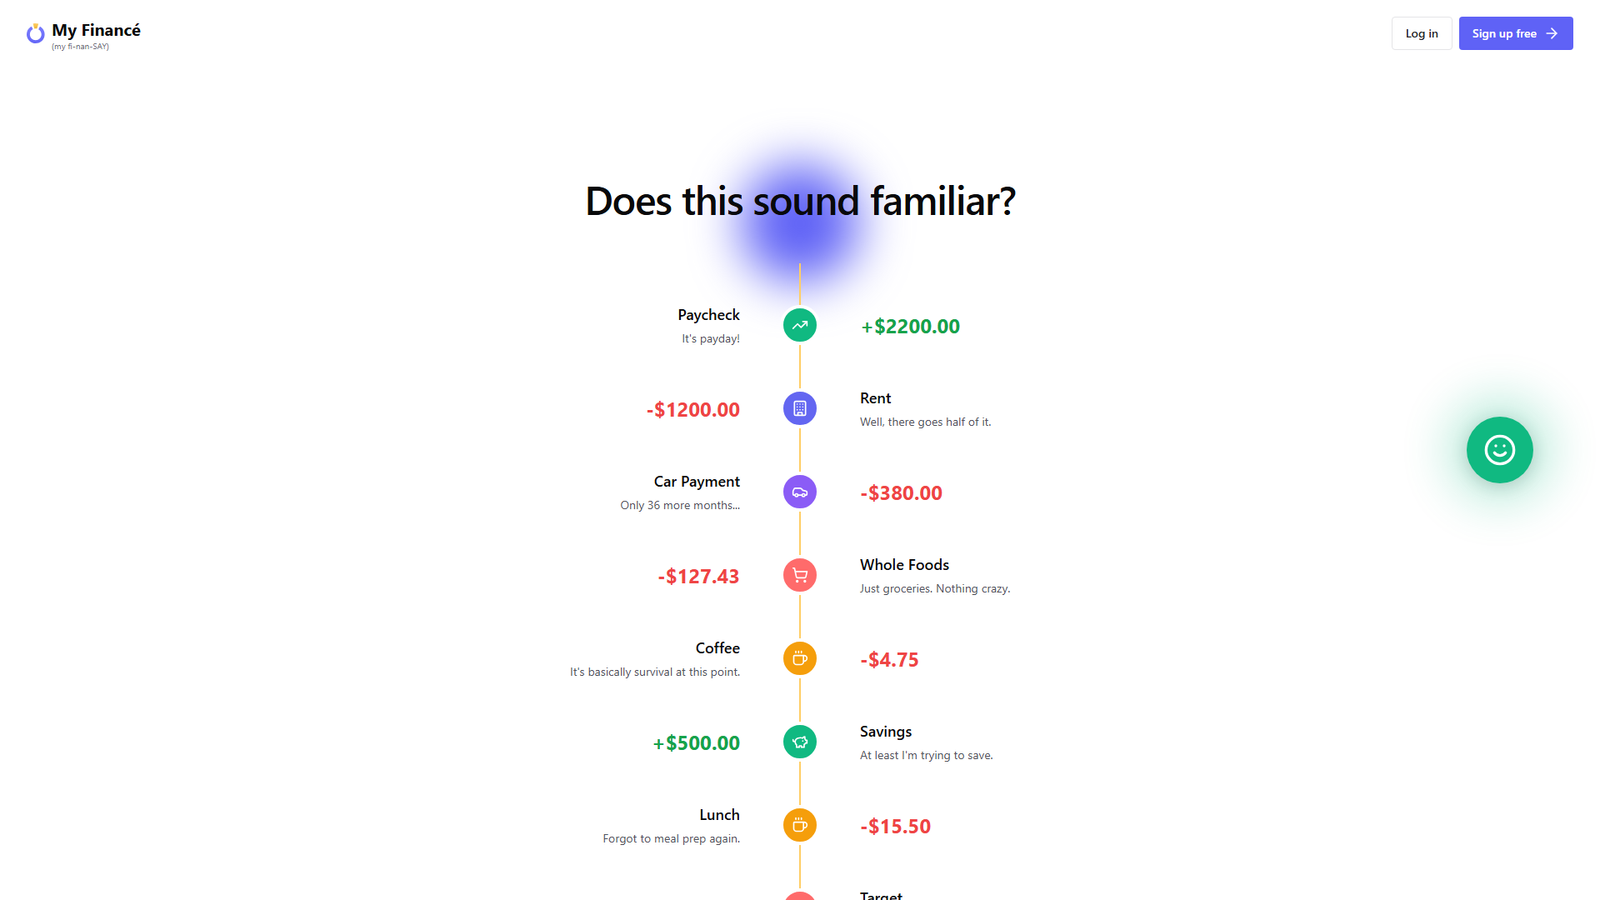Click the "Does this sound familiar?" heading
The height and width of the screenshot is (900, 1600).
click(x=800, y=201)
